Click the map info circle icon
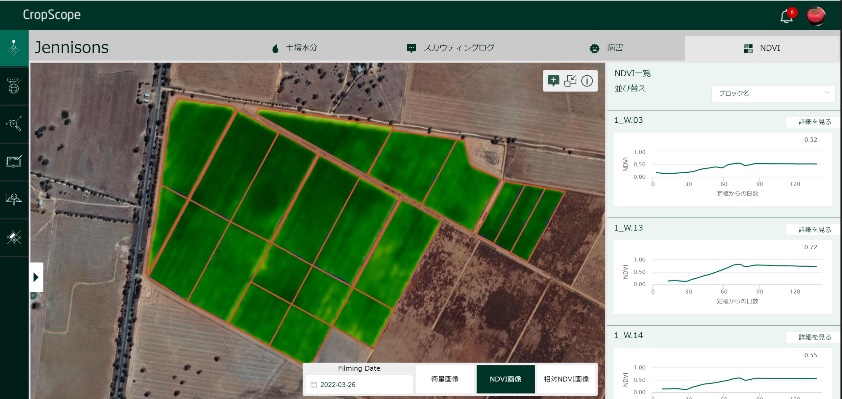The image size is (842, 399). pos(587,81)
